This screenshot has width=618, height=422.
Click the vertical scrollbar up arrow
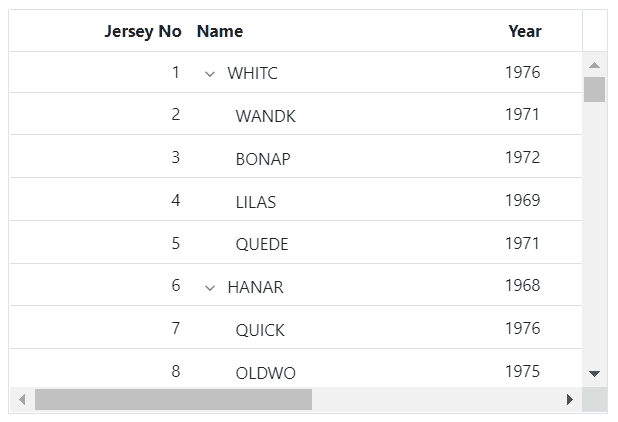pos(595,65)
